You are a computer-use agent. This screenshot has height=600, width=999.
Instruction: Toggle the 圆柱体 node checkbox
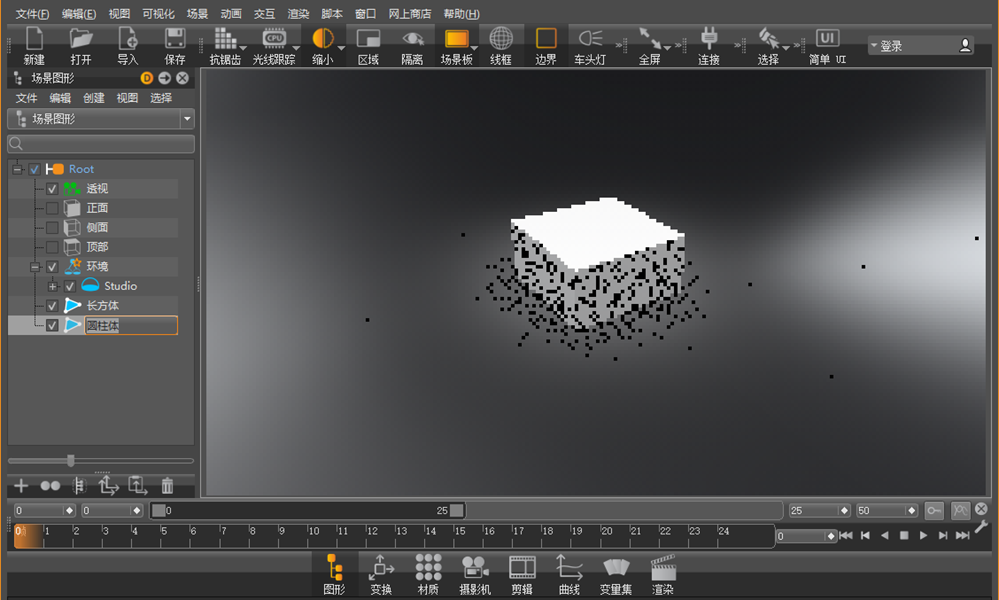click(x=52, y=325)
